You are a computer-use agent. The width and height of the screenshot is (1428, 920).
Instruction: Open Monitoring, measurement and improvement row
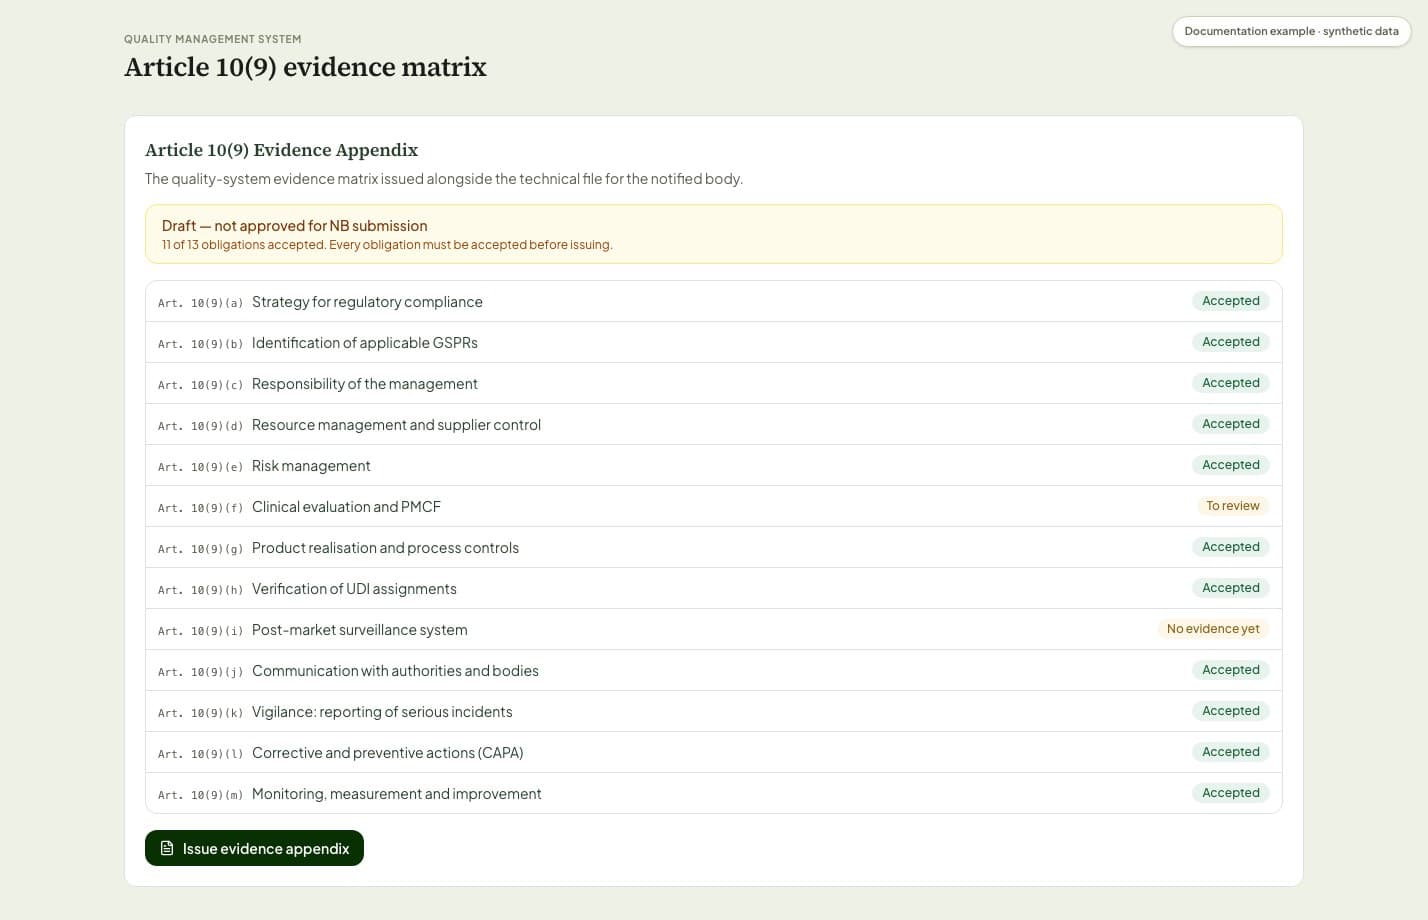click(713, 793)
